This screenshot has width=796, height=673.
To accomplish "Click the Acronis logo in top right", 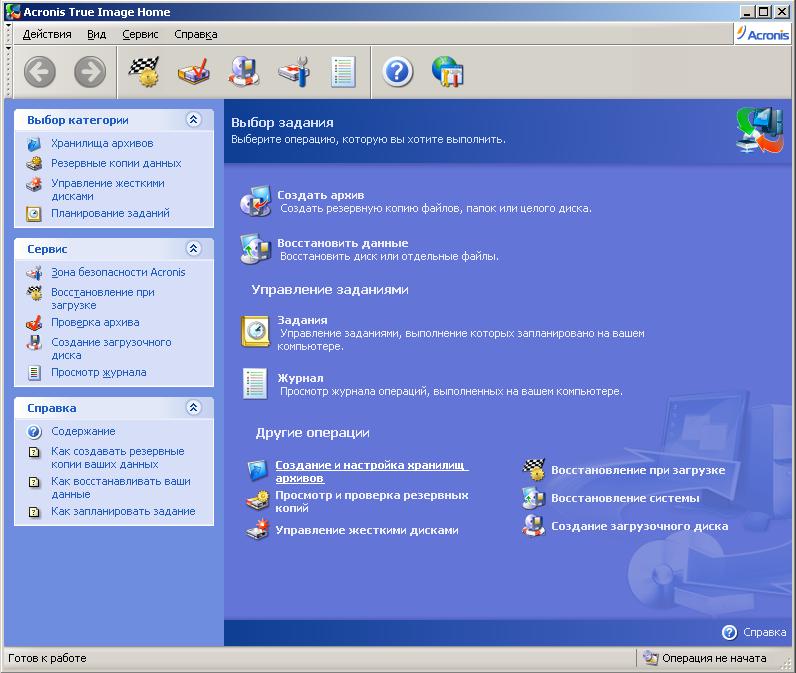I will click(762, 35).
